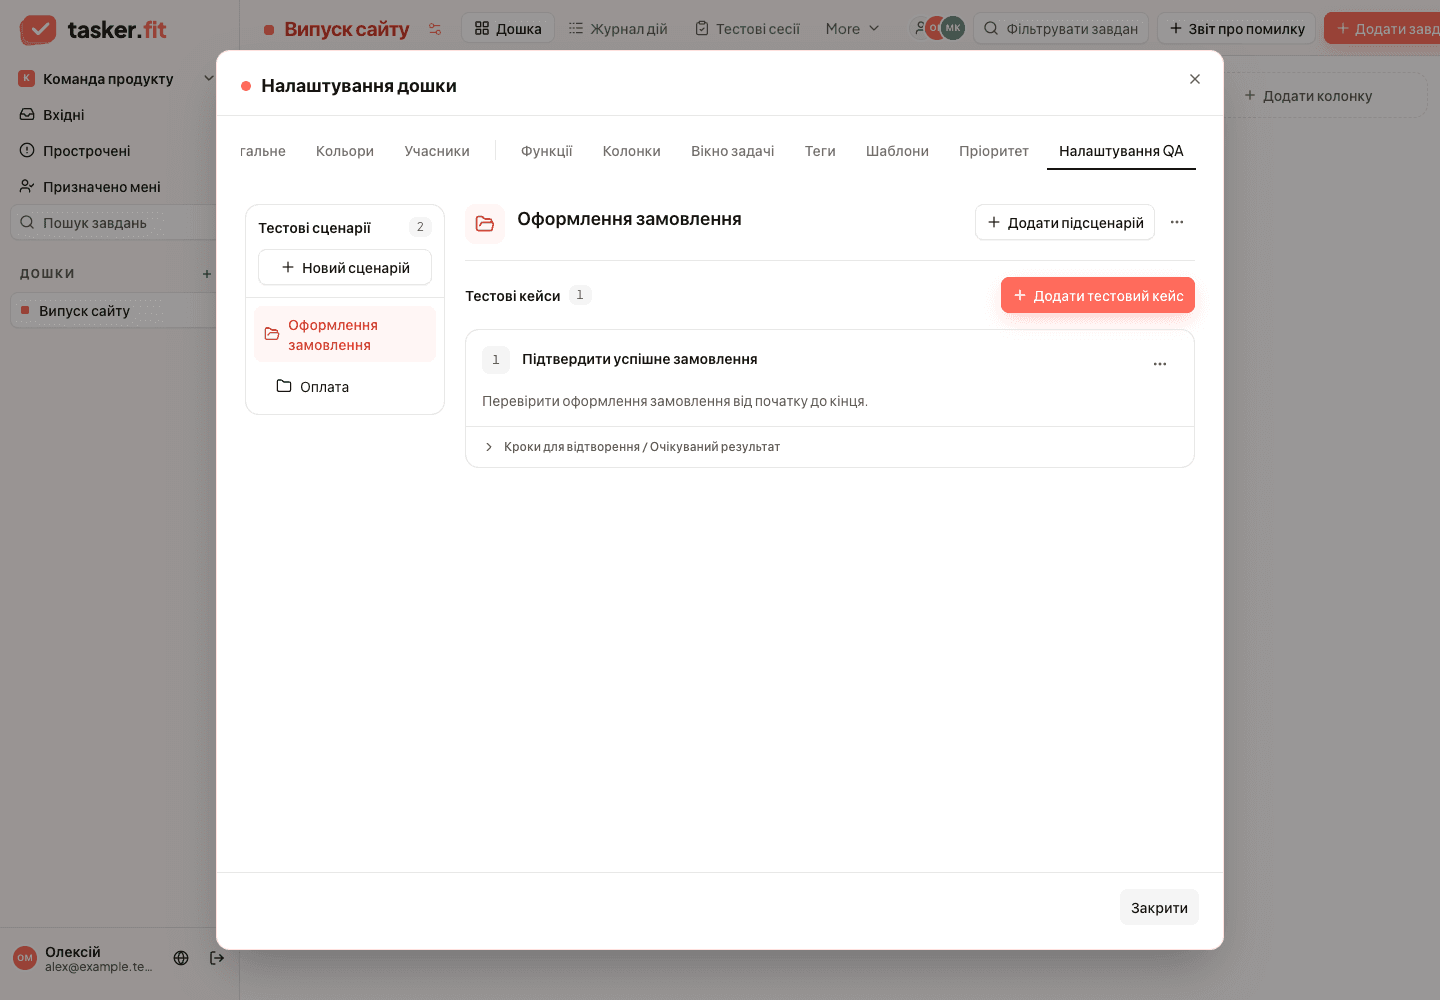Switch to the Учасники tab
Image resolution: width=1440 pixels, height=1000 pixels.
pos(437,151)
